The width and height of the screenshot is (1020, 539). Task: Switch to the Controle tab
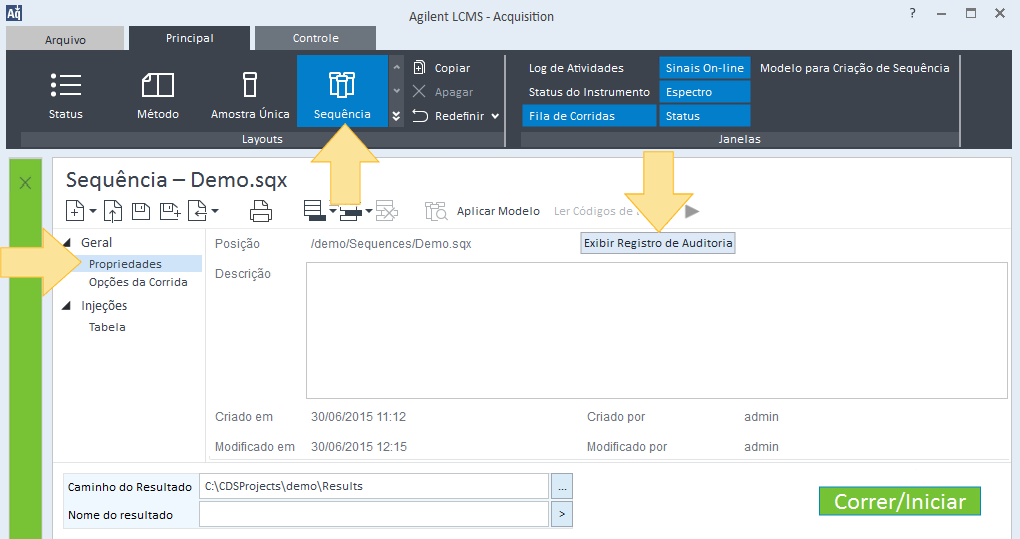pyautogui.click(x=315, y=38)
